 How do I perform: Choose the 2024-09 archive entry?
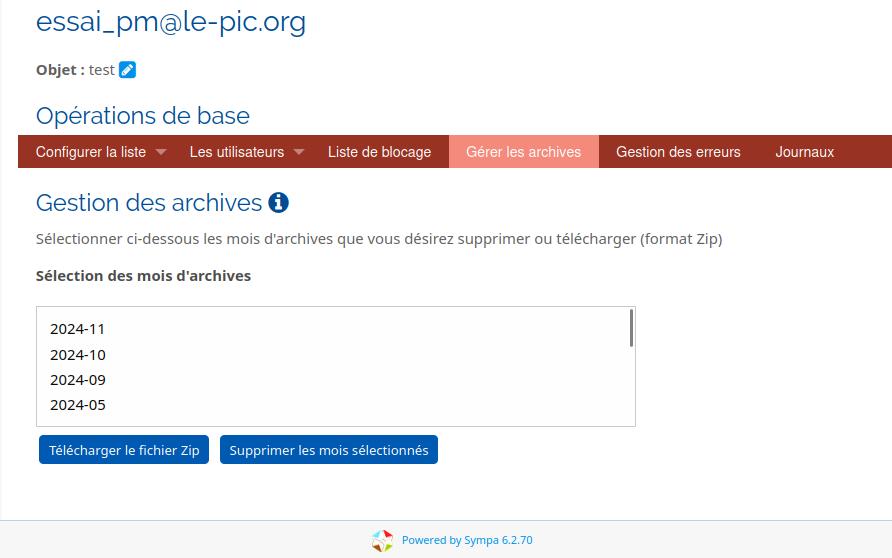pyautogui.click(x=78, y=380)
